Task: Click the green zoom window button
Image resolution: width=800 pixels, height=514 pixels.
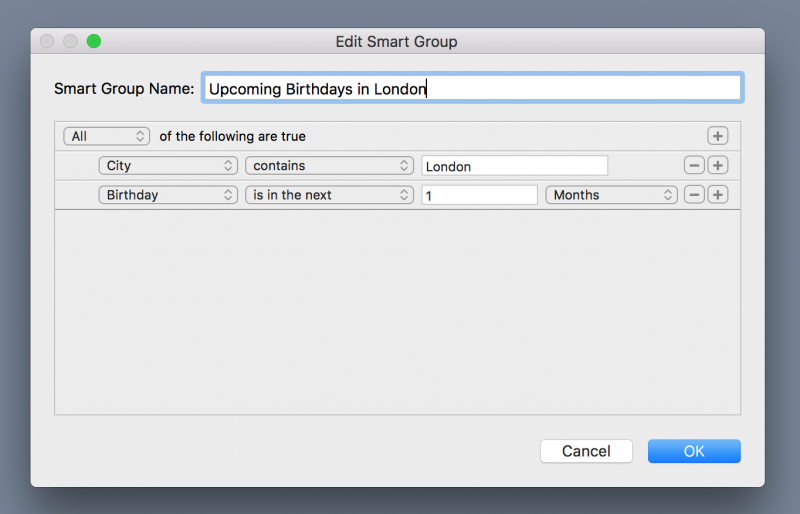Action: tap(93, 41)
